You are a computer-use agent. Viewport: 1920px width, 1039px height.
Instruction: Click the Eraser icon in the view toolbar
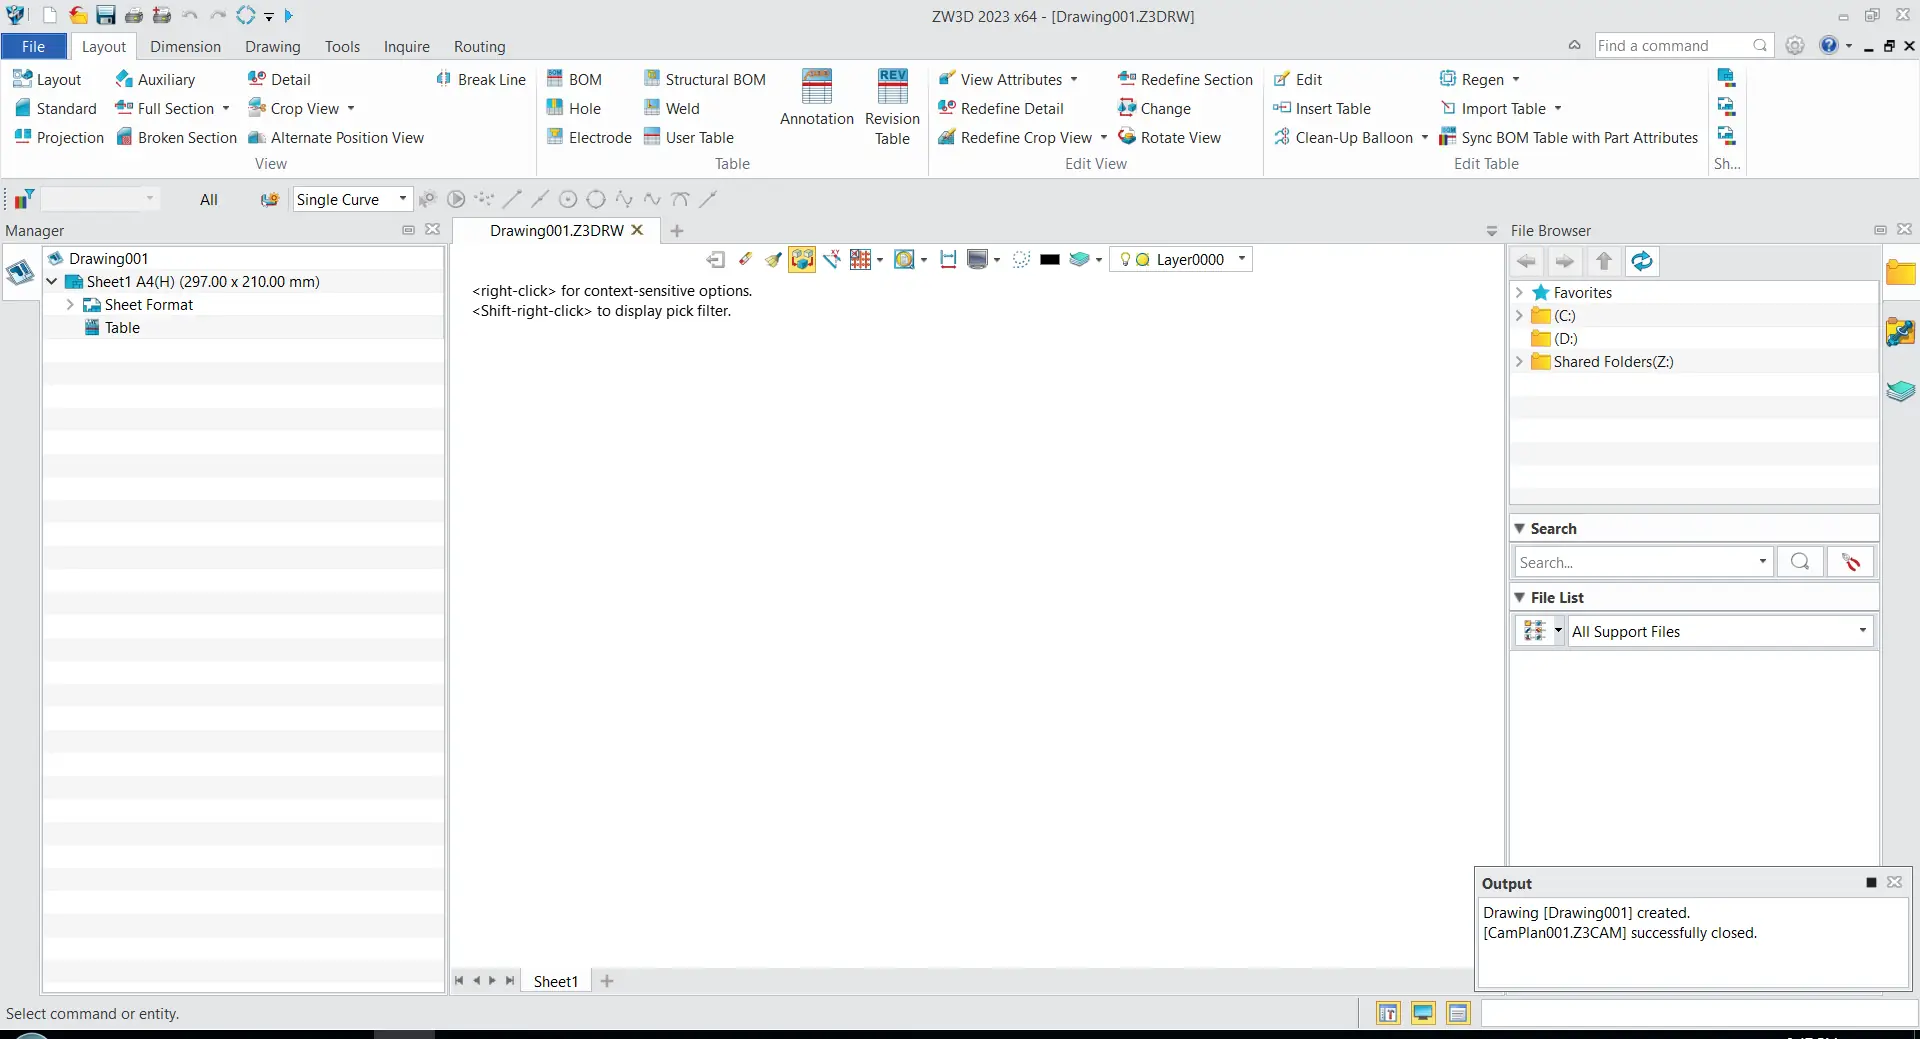[x=745, y=259]
